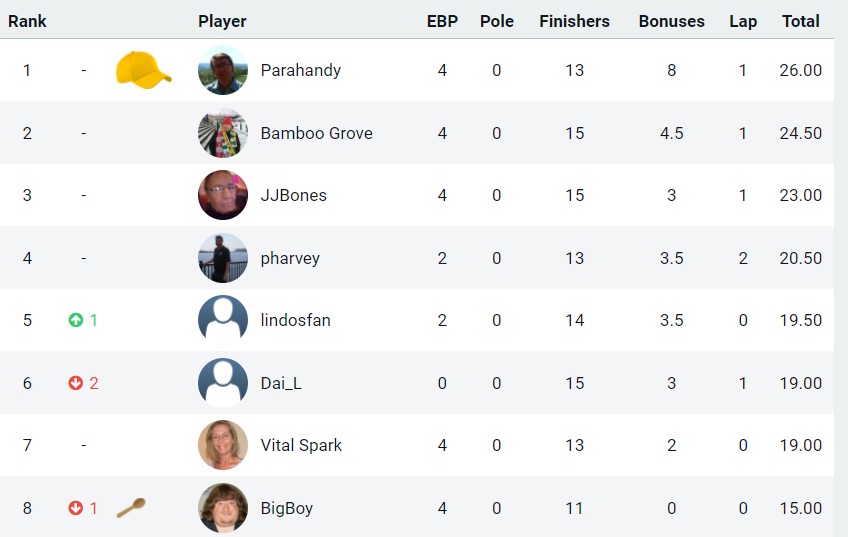This screenshot has height=537, width=848.
Task: Click the green up arrow for lindosfan
Action: 76,320
